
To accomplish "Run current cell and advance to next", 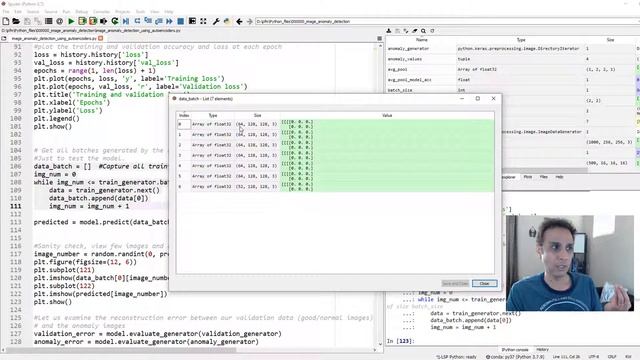I will [x=93, y=21].
